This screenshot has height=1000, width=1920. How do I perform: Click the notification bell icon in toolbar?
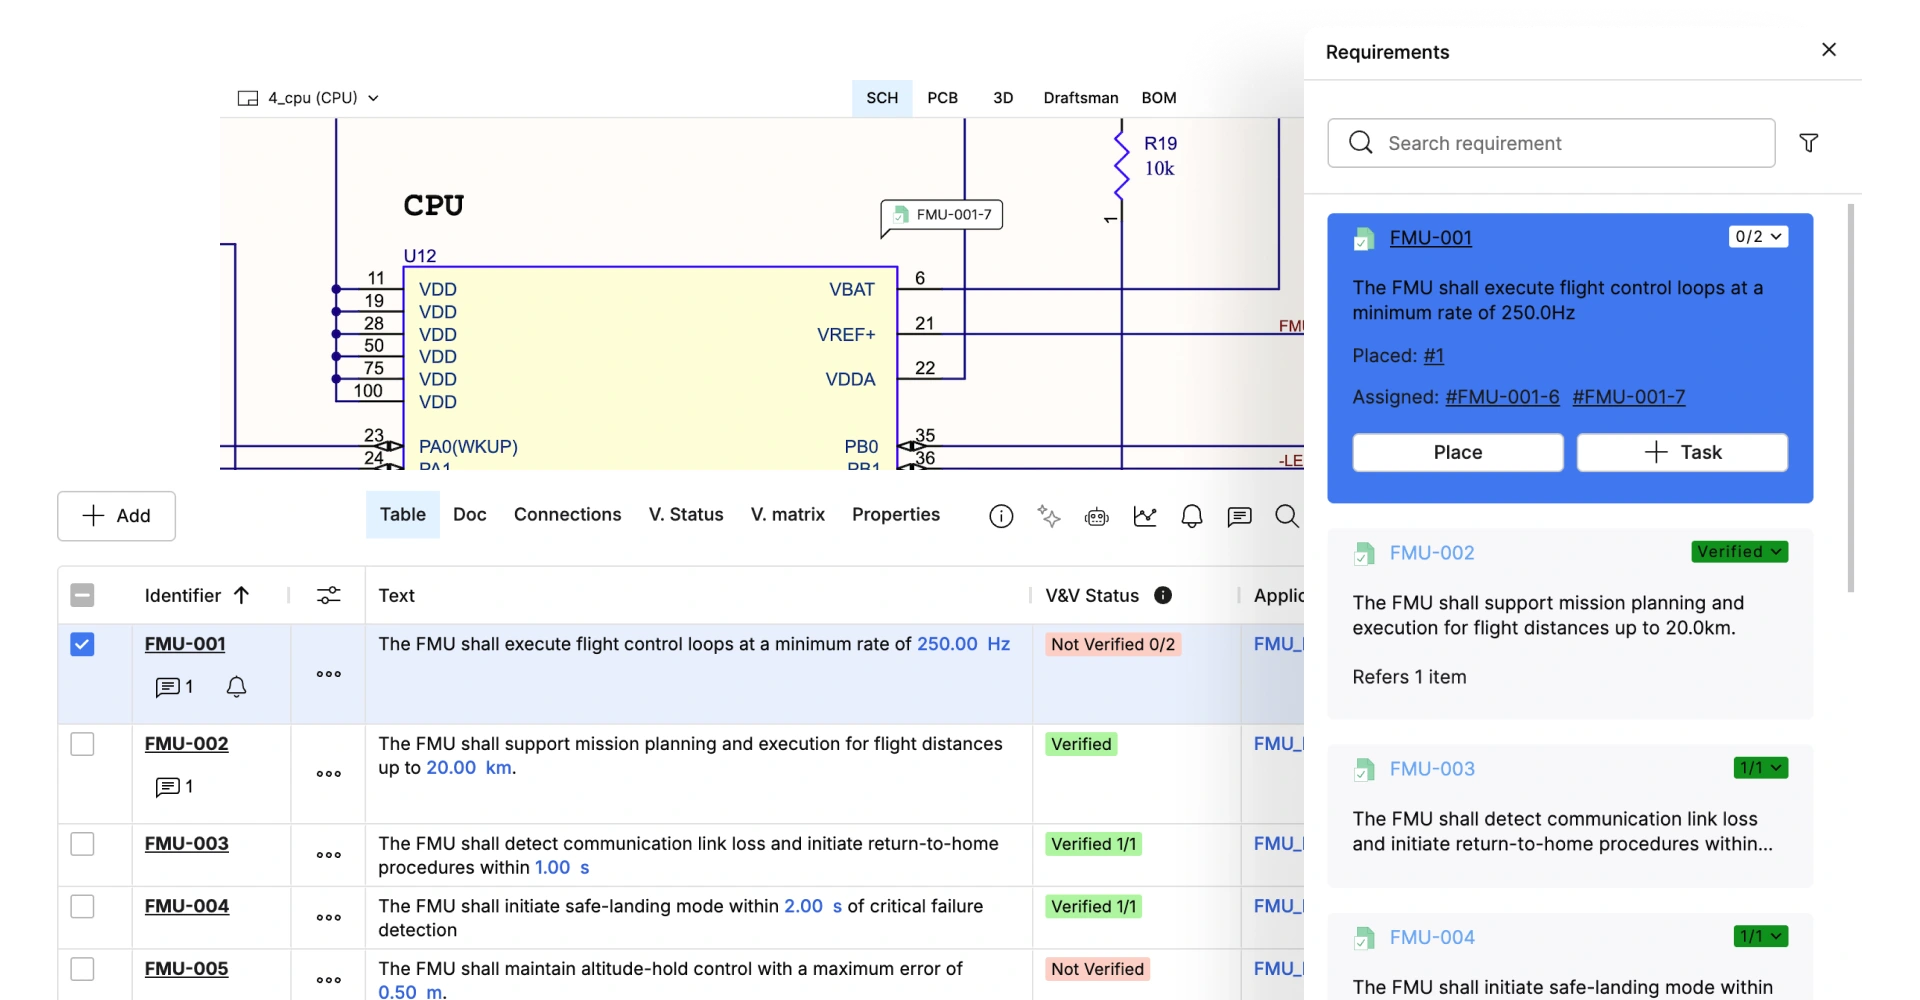pyautogui.click(x=1192, y=516)
